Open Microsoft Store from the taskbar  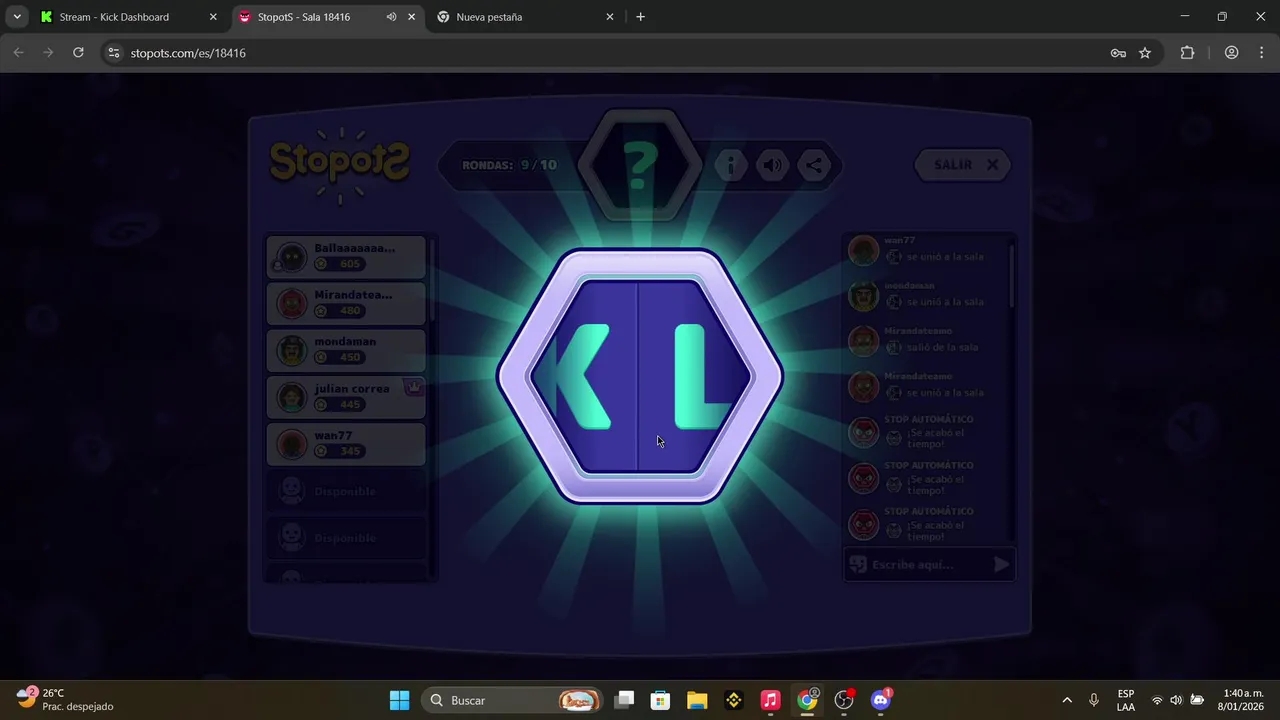click(660, 700)
